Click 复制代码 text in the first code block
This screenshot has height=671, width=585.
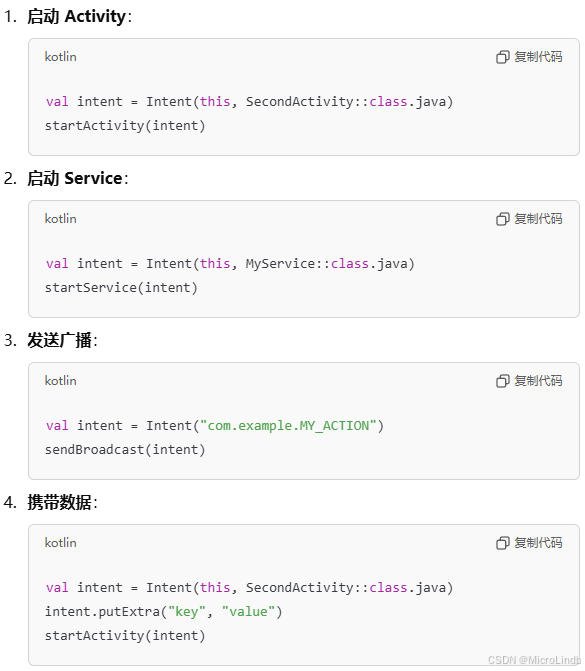tap(538, 57)
